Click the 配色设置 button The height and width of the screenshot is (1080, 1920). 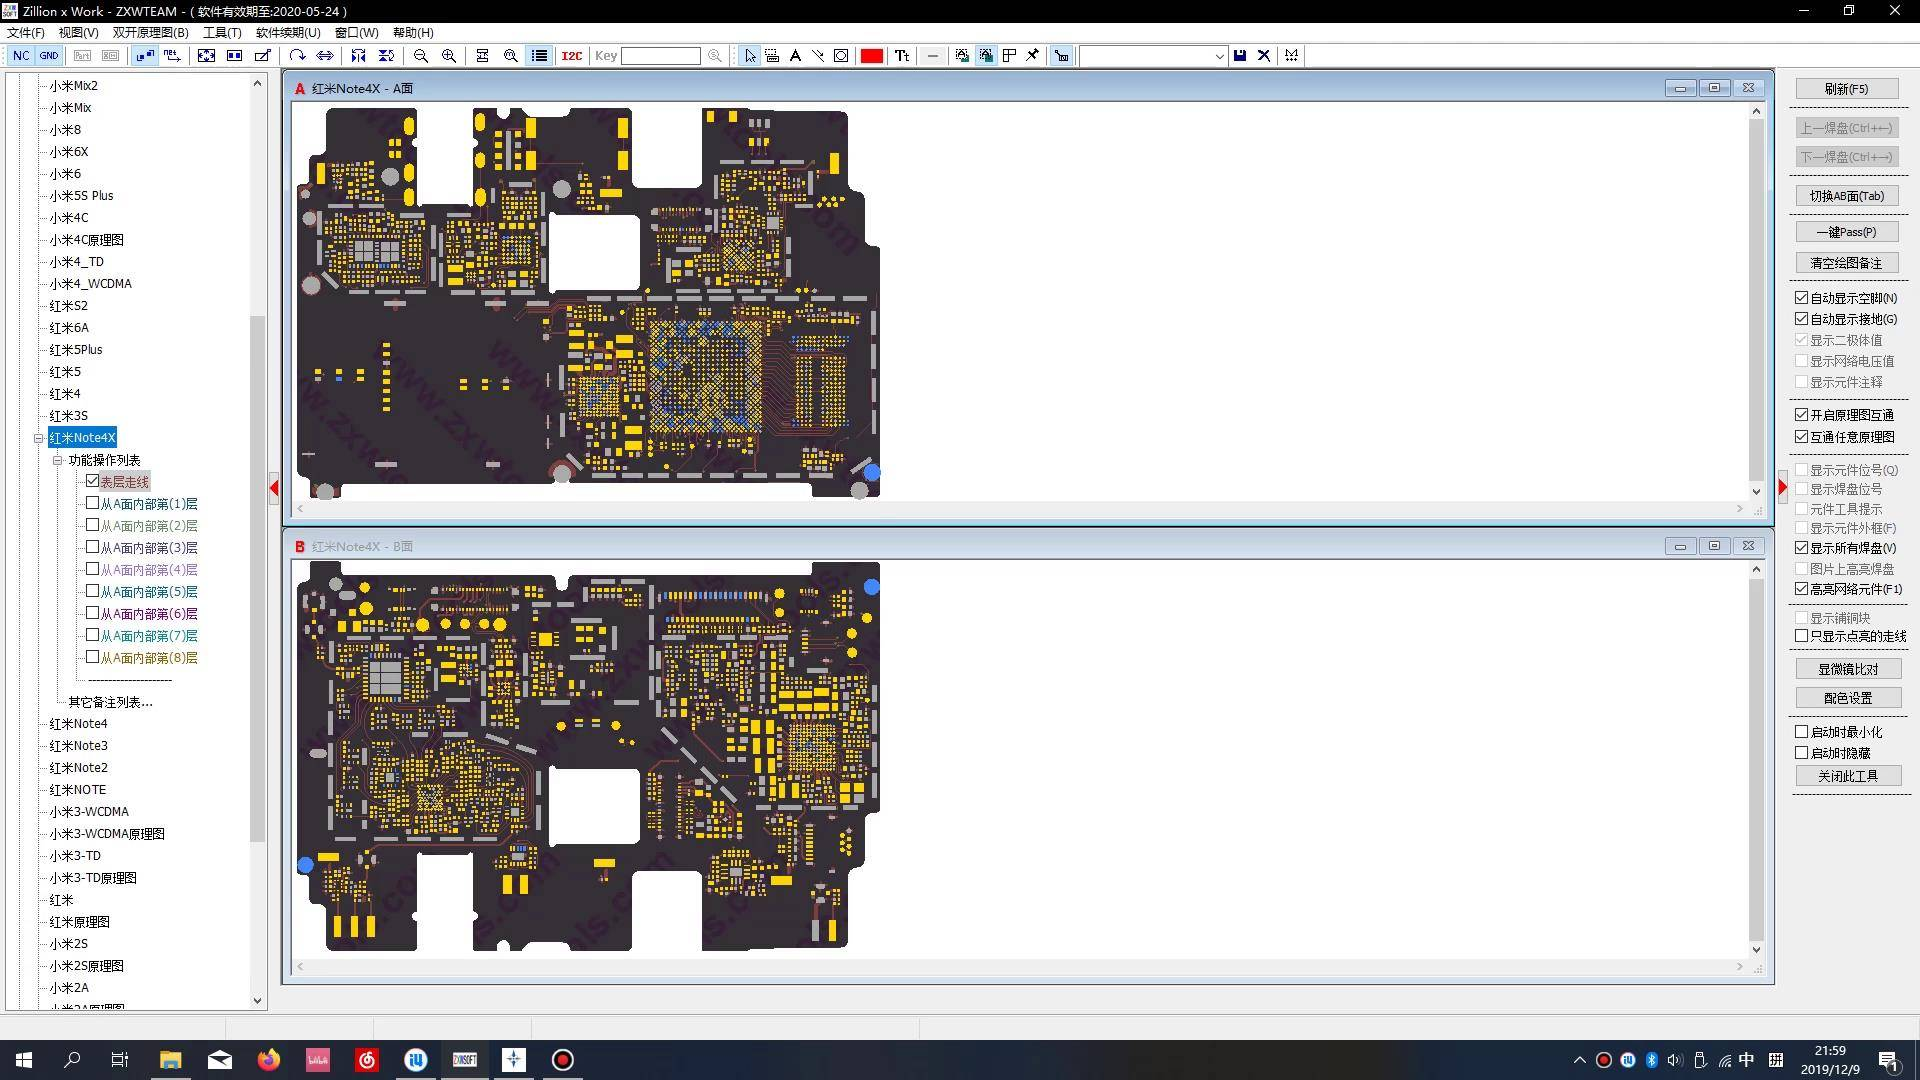(x=1846, y=698)
